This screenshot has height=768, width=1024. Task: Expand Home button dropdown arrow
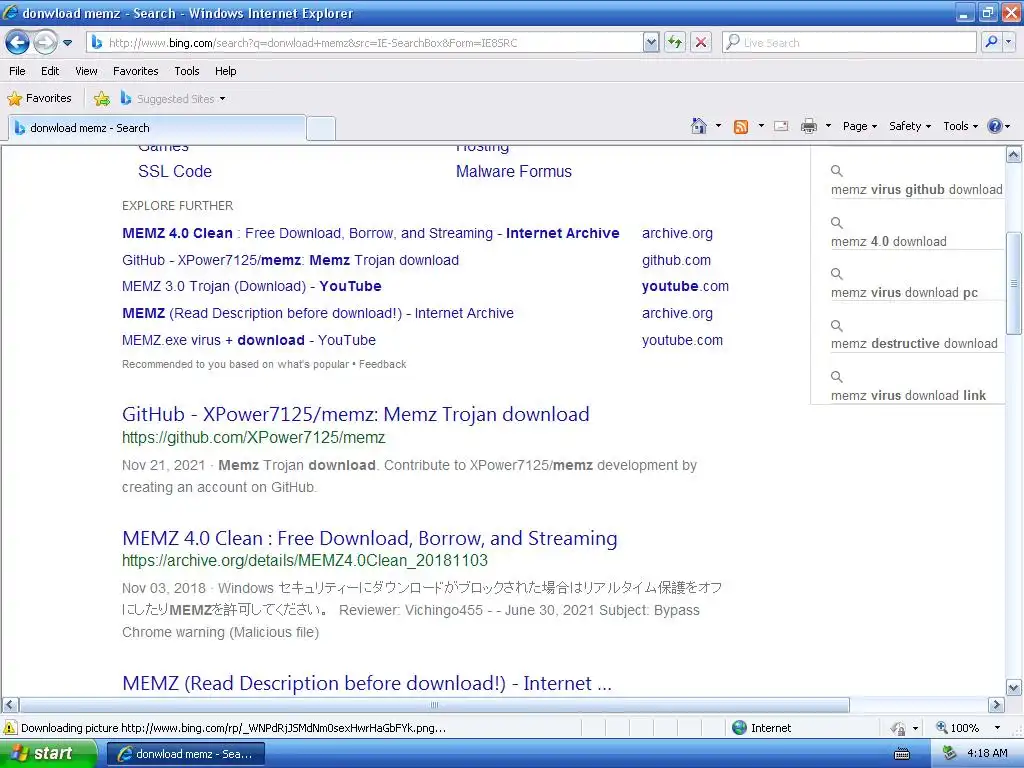pyautogui.click(x=718, y=126)
